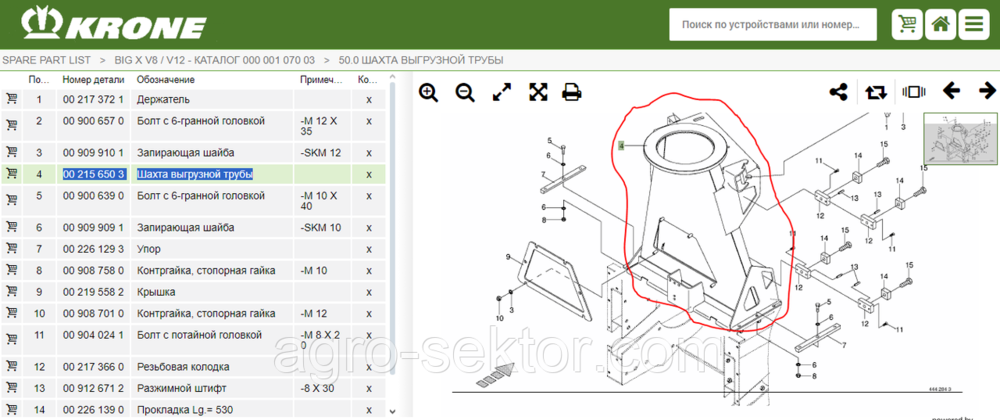Select part number 00 217 366 0
The image size is (1000, 420).
coord(93,367)
